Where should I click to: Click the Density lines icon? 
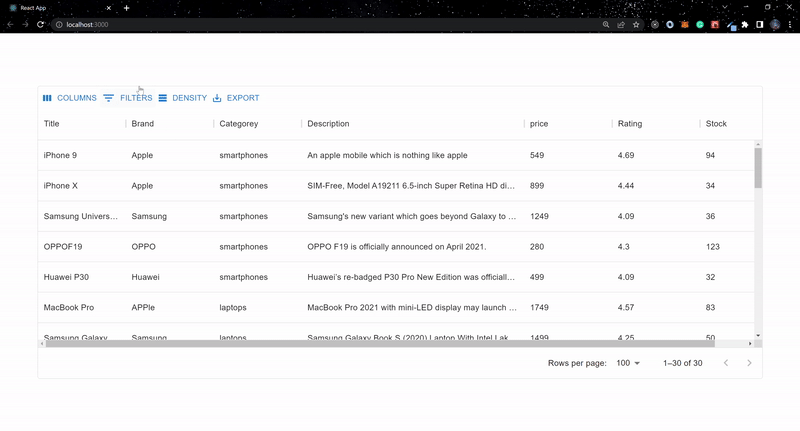[x=163, y=98]
